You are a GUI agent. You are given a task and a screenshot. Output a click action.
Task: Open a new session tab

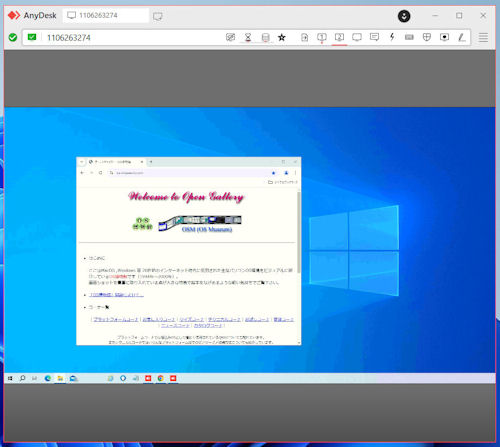(x=158, y=16)
